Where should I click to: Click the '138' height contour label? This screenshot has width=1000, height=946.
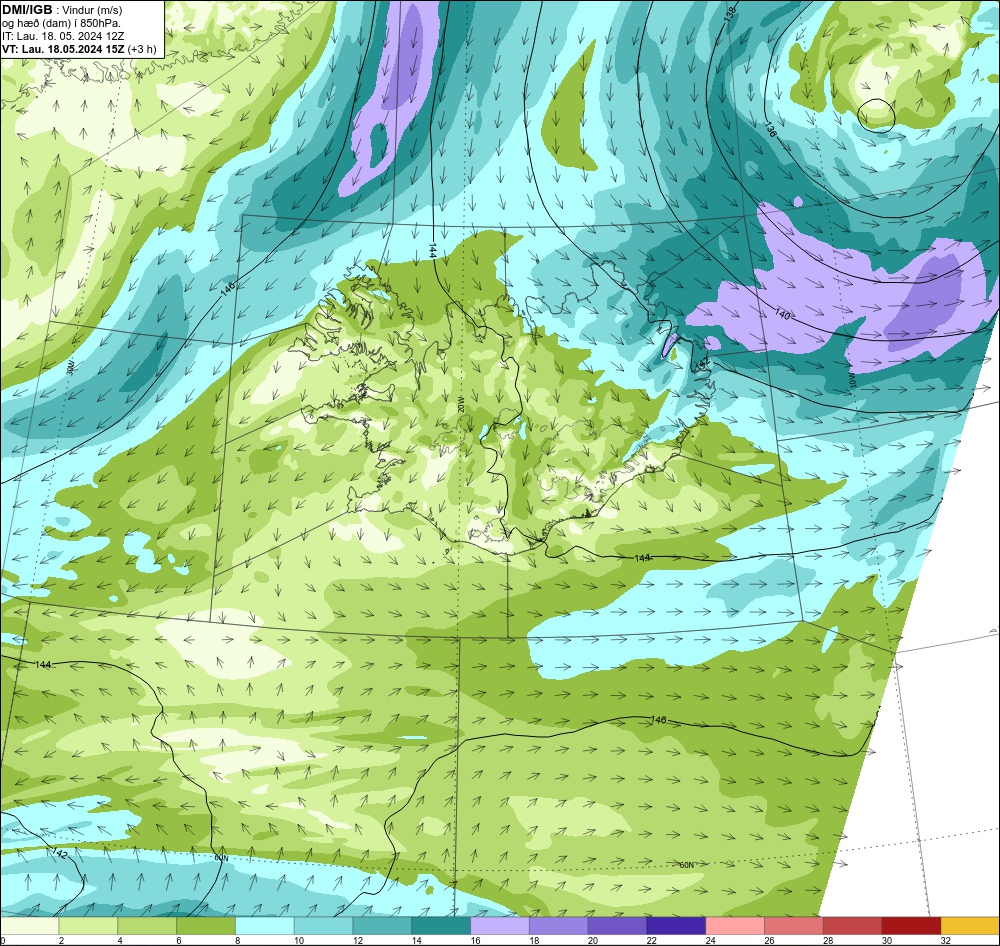730,14
